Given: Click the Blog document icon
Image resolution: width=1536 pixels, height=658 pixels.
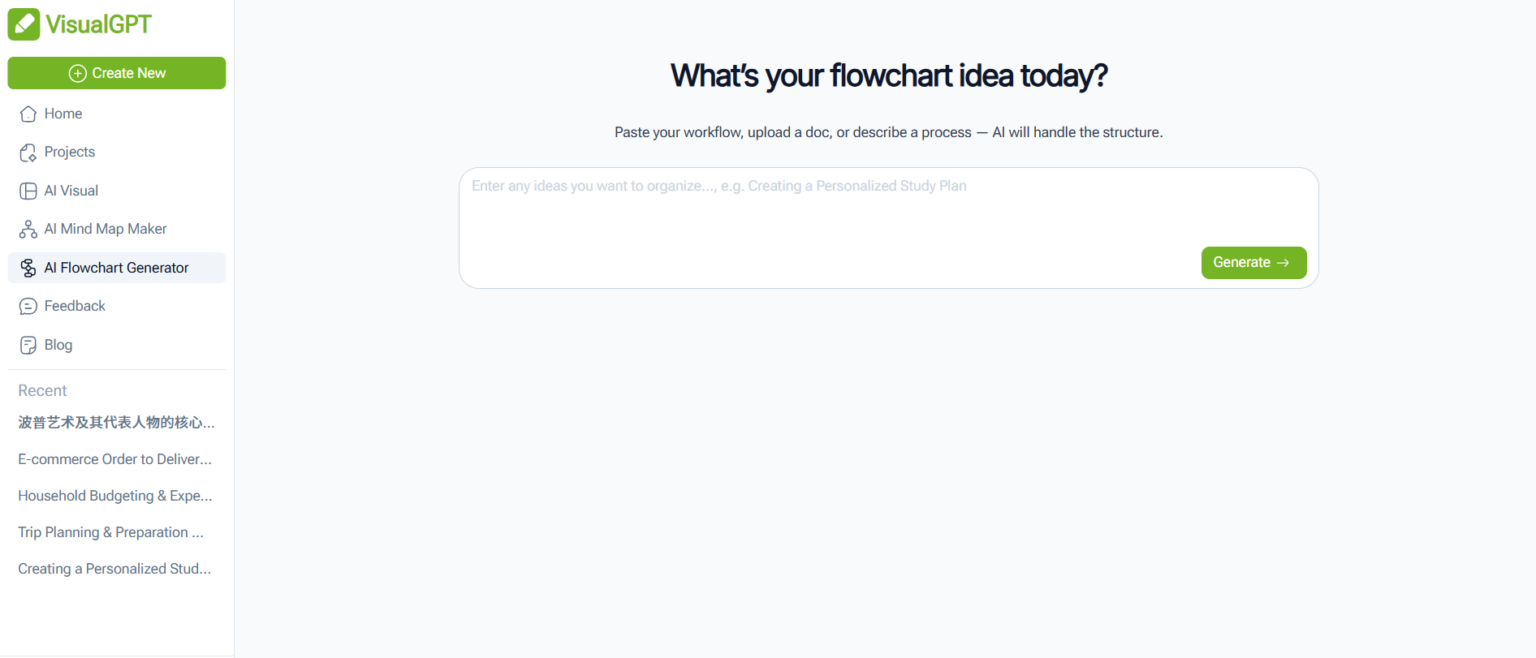Looking at the screenshot, I should point(28,344).
